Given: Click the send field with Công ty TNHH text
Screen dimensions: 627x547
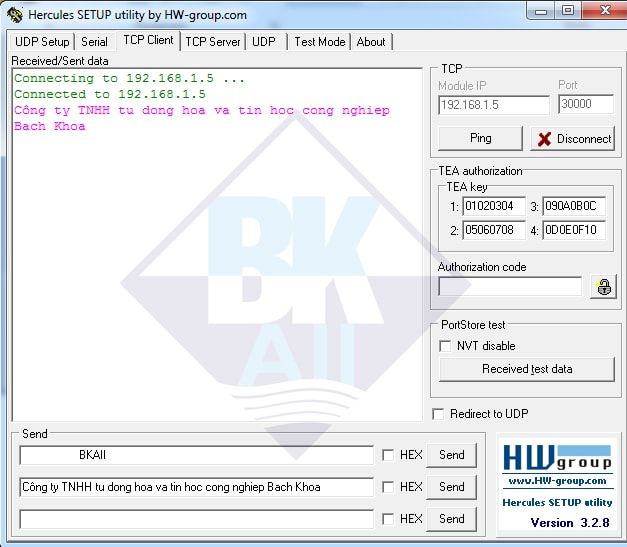Looking at the screenshot, I should click(196, 487).
